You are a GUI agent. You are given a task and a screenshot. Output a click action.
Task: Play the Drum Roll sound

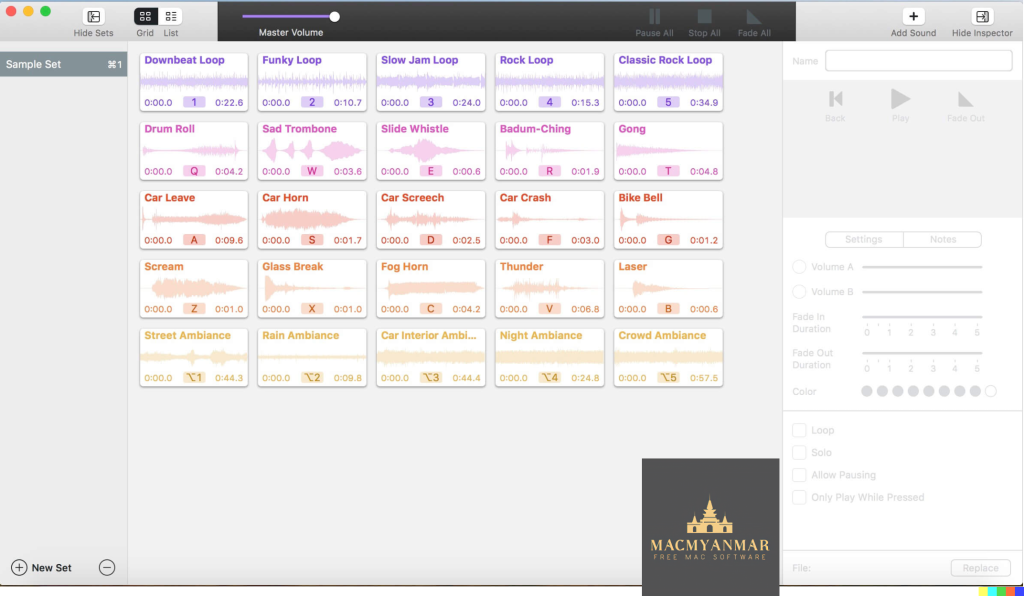coord(194,151)
